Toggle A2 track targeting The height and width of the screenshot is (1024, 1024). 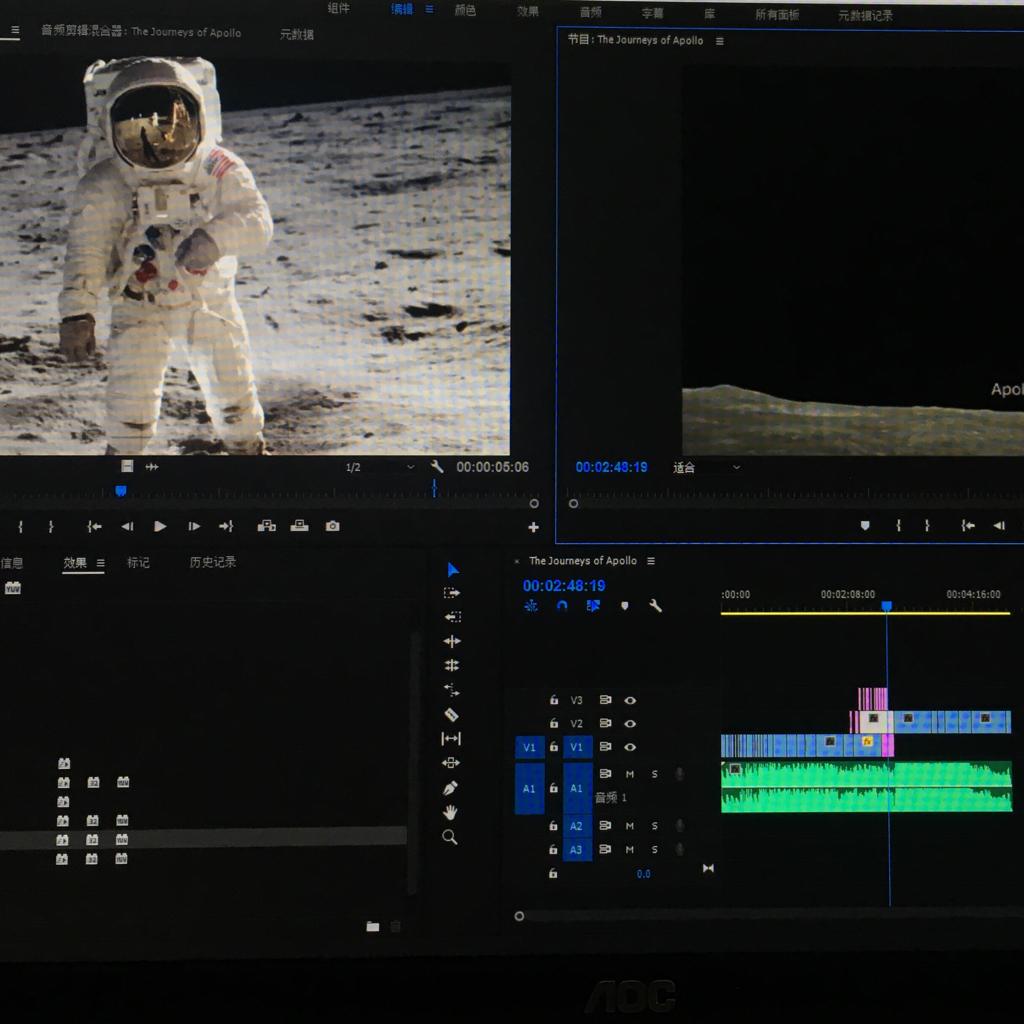pyautogui.click(x=577, y=826)
